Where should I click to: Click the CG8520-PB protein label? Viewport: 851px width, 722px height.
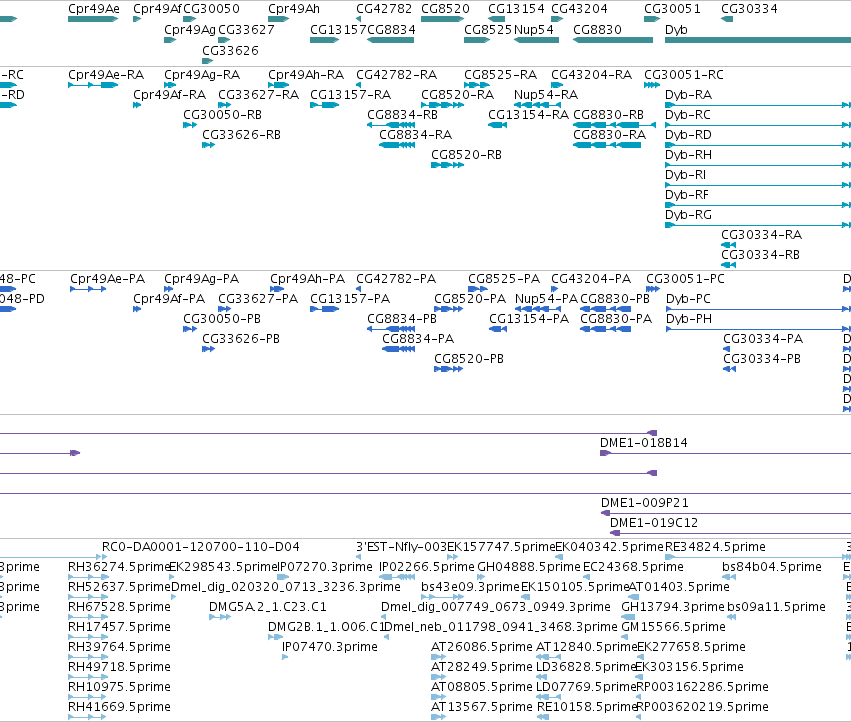point(468,359)
